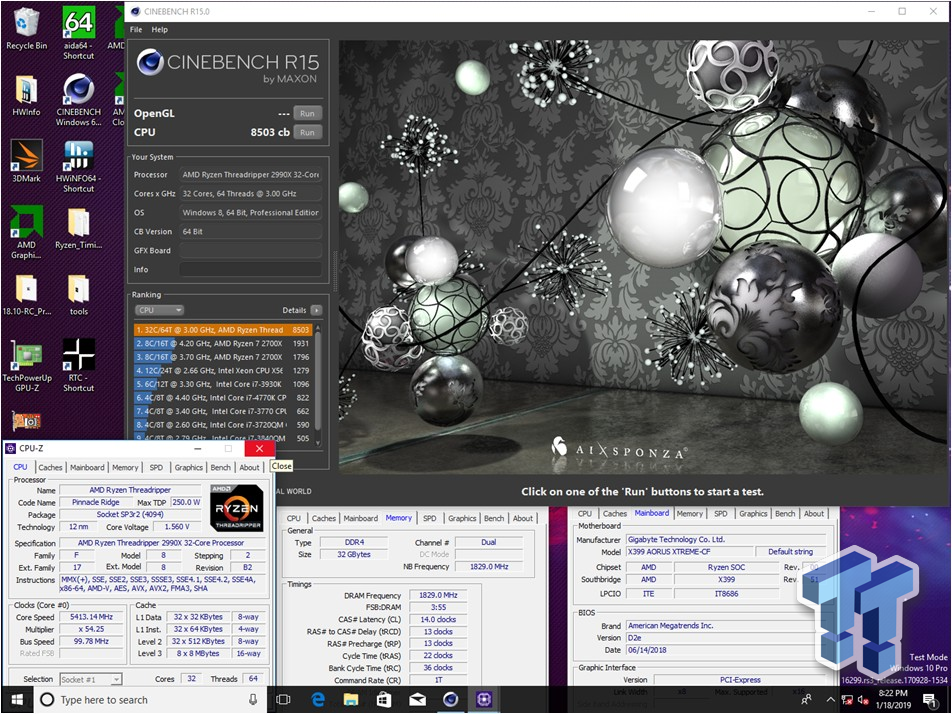
Task: Open the Socket #1 selection dropdown in CPU-Z
Action: [91, 679]
